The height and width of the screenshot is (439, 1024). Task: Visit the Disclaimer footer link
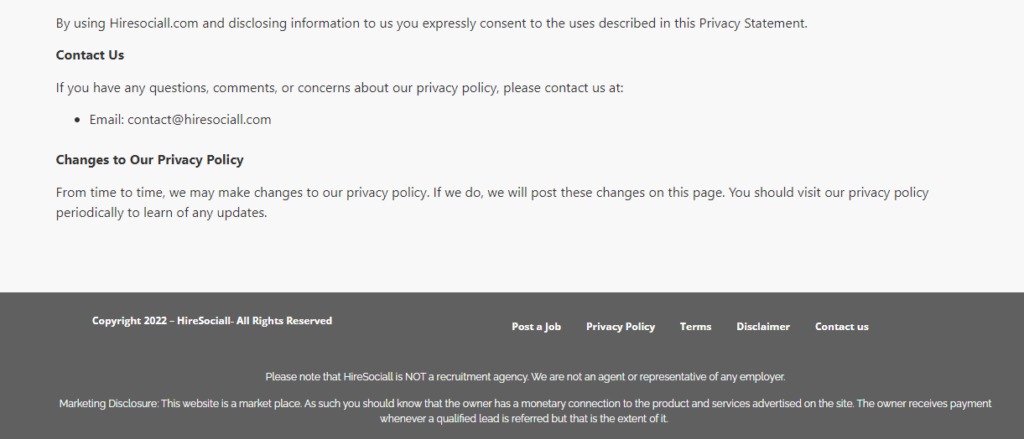click(763, 327)
